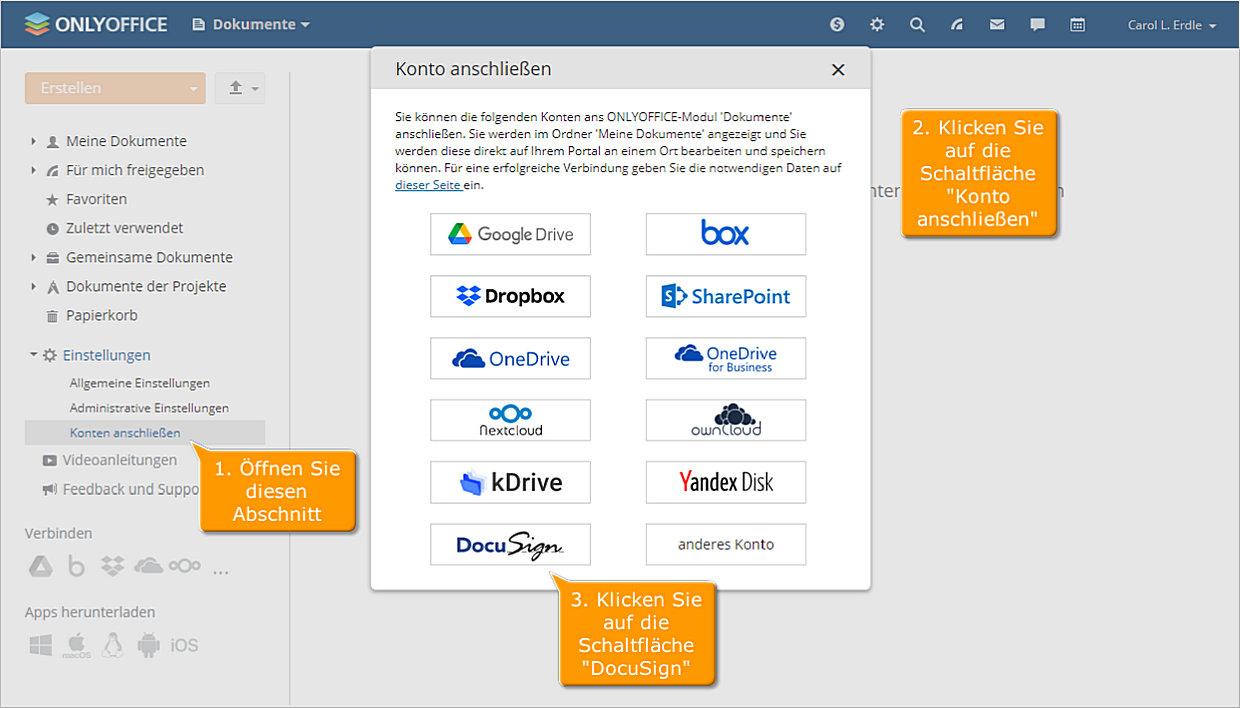Open Favoriten section

96,199
